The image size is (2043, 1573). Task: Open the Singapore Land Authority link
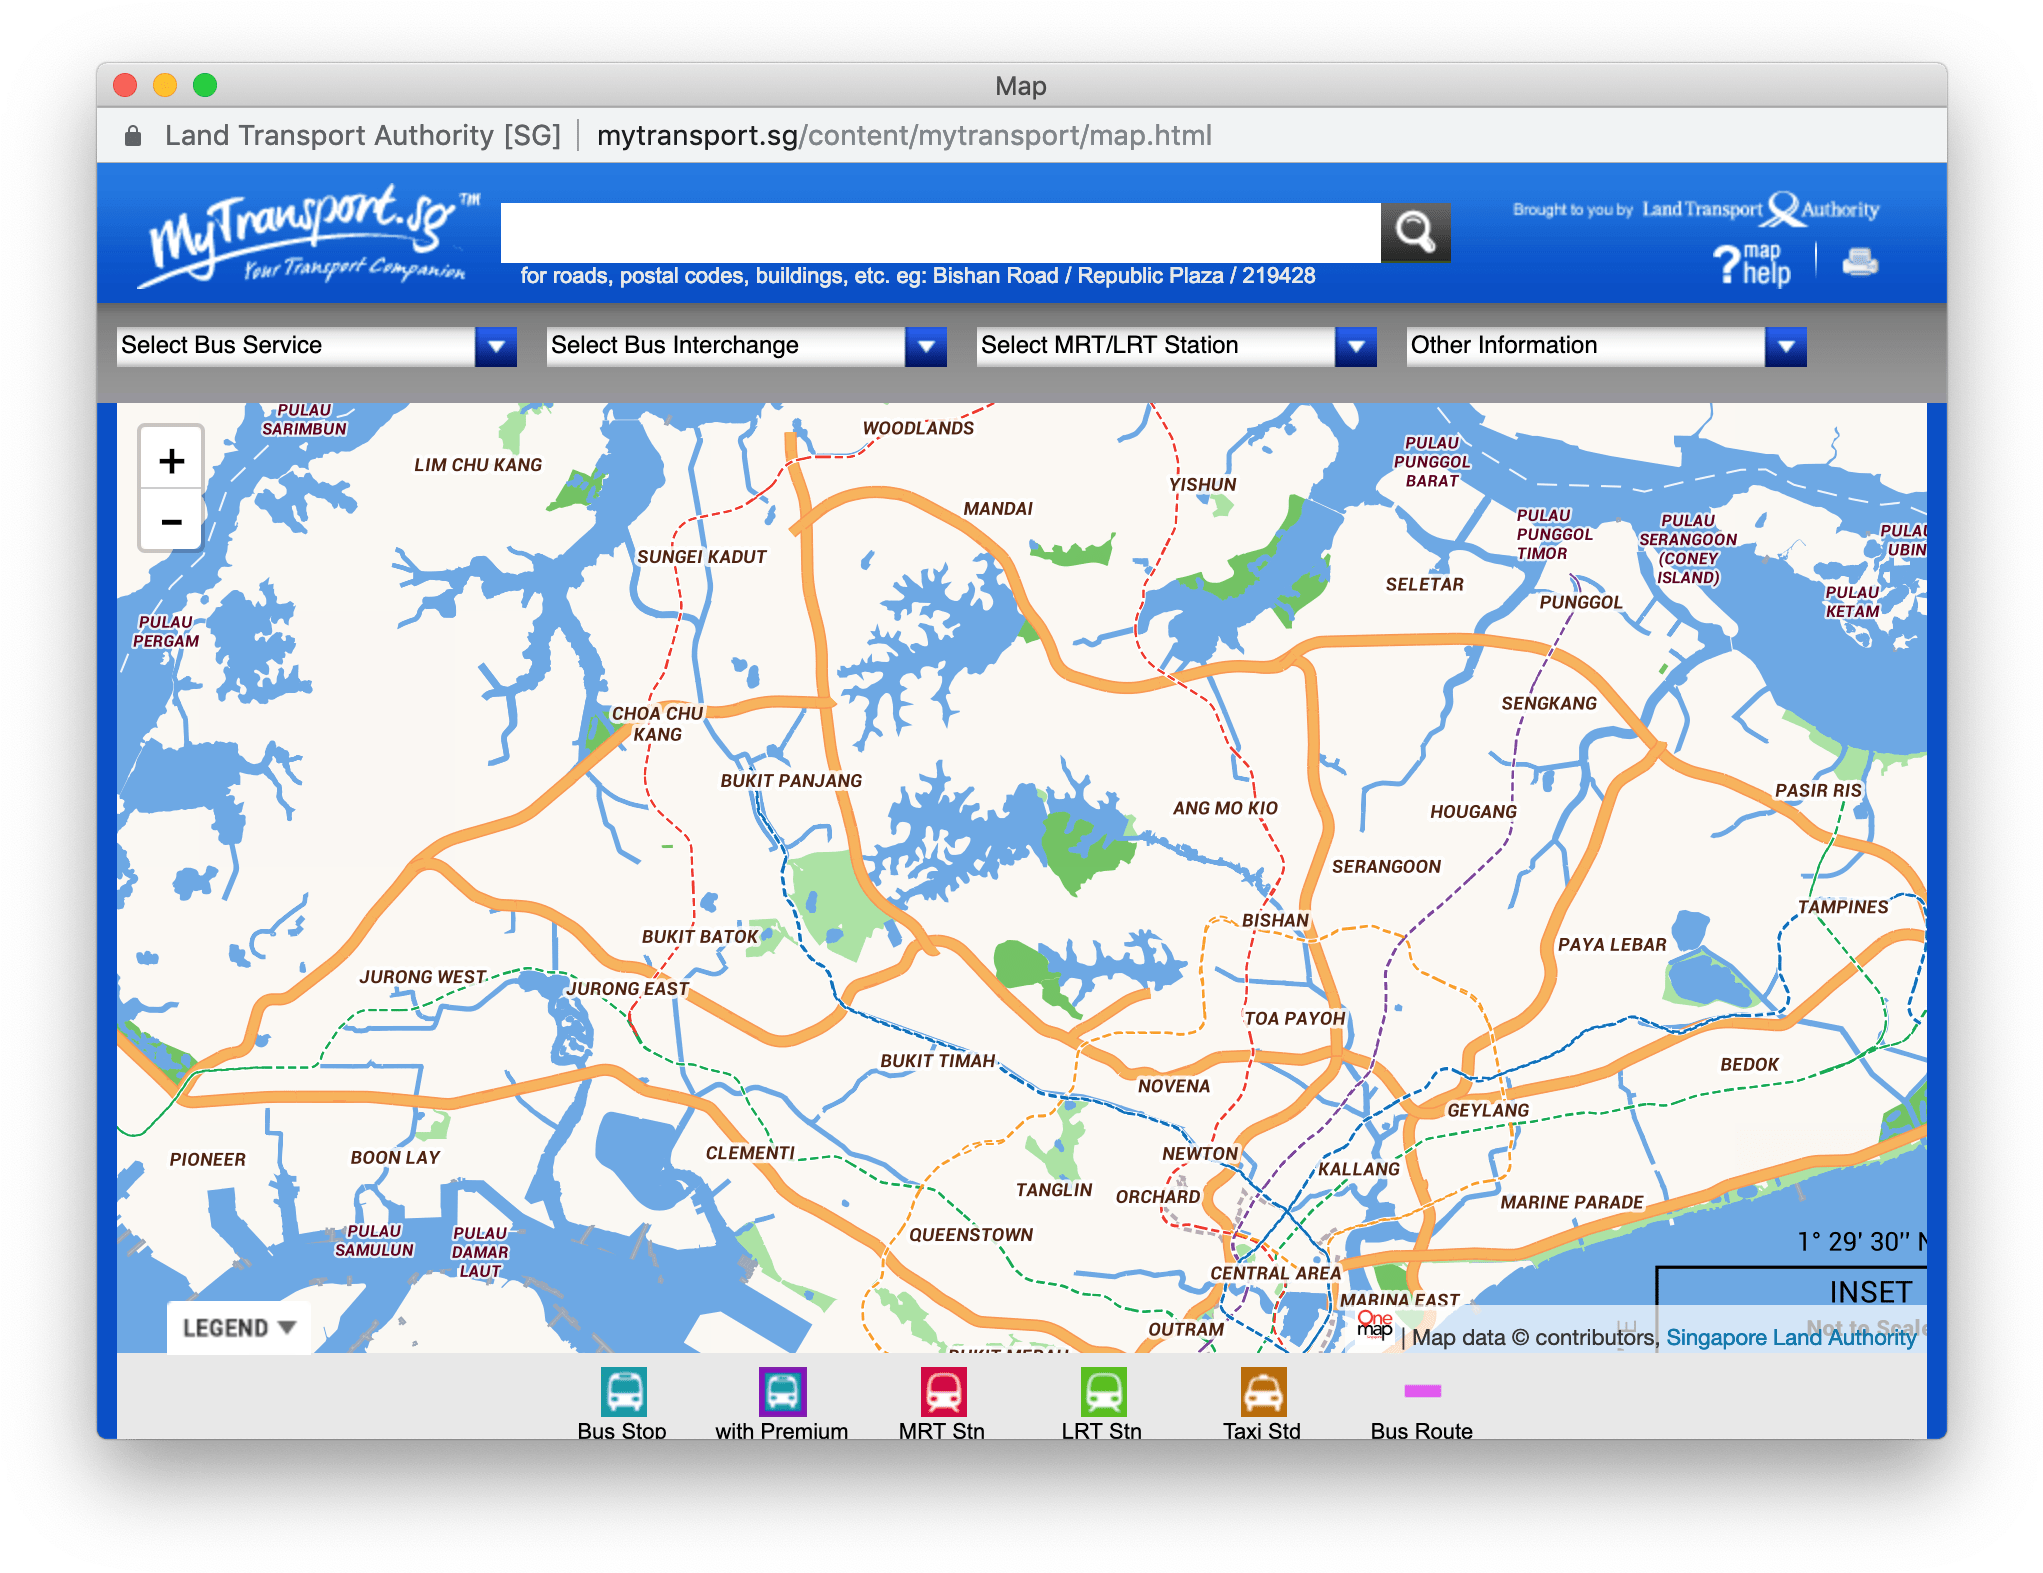tap(1790, 1337)
